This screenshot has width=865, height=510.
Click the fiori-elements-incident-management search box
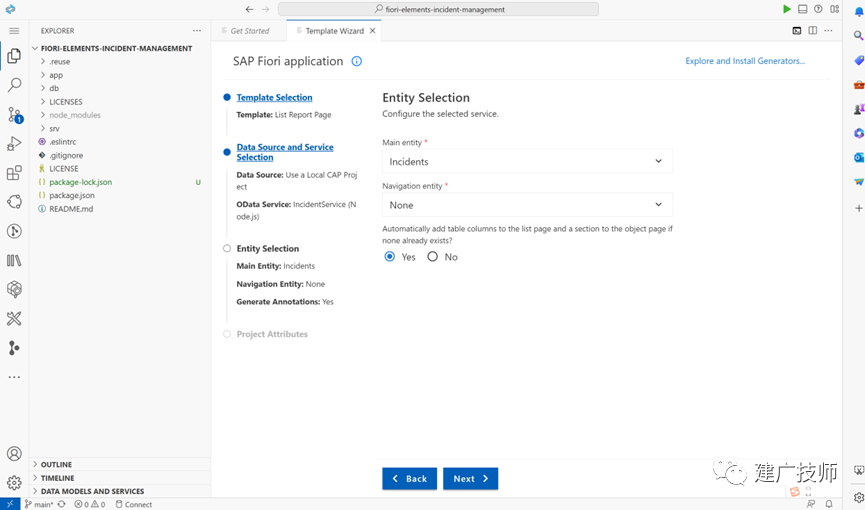(x=438, y=9)
